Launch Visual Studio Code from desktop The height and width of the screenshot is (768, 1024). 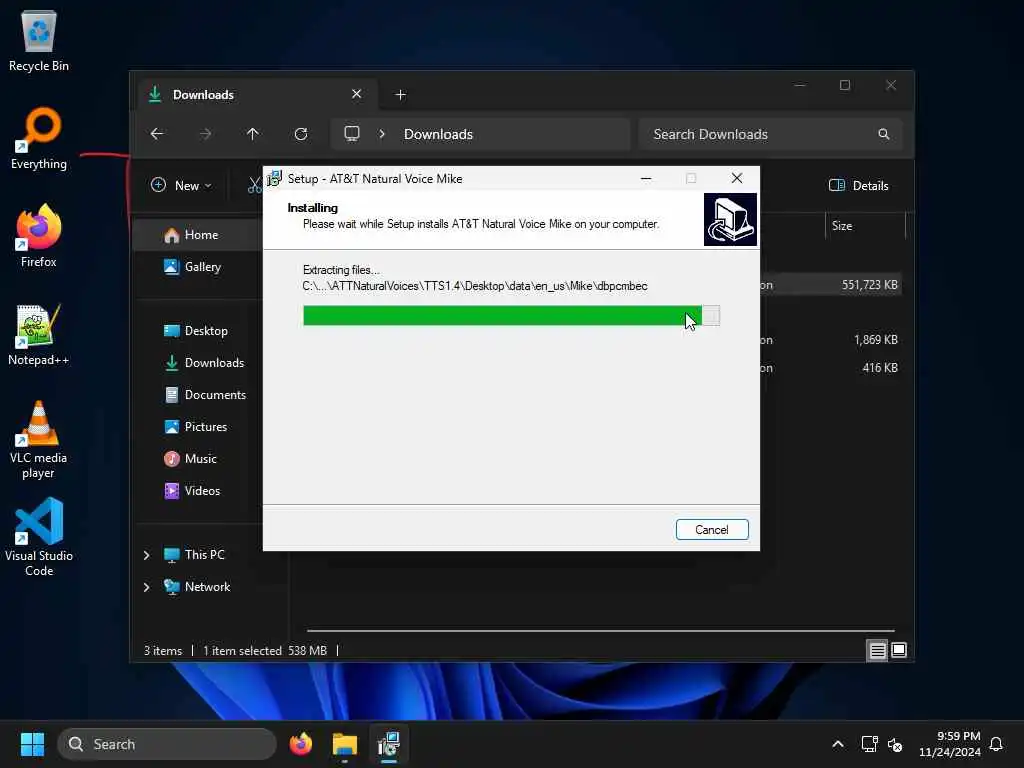39,537
